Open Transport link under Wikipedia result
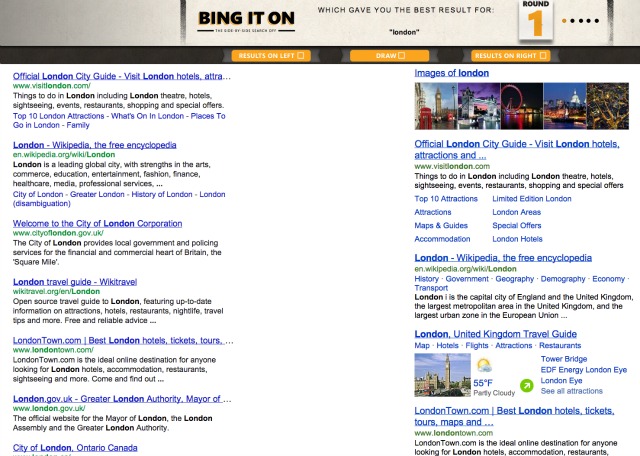 pos(431,288)
